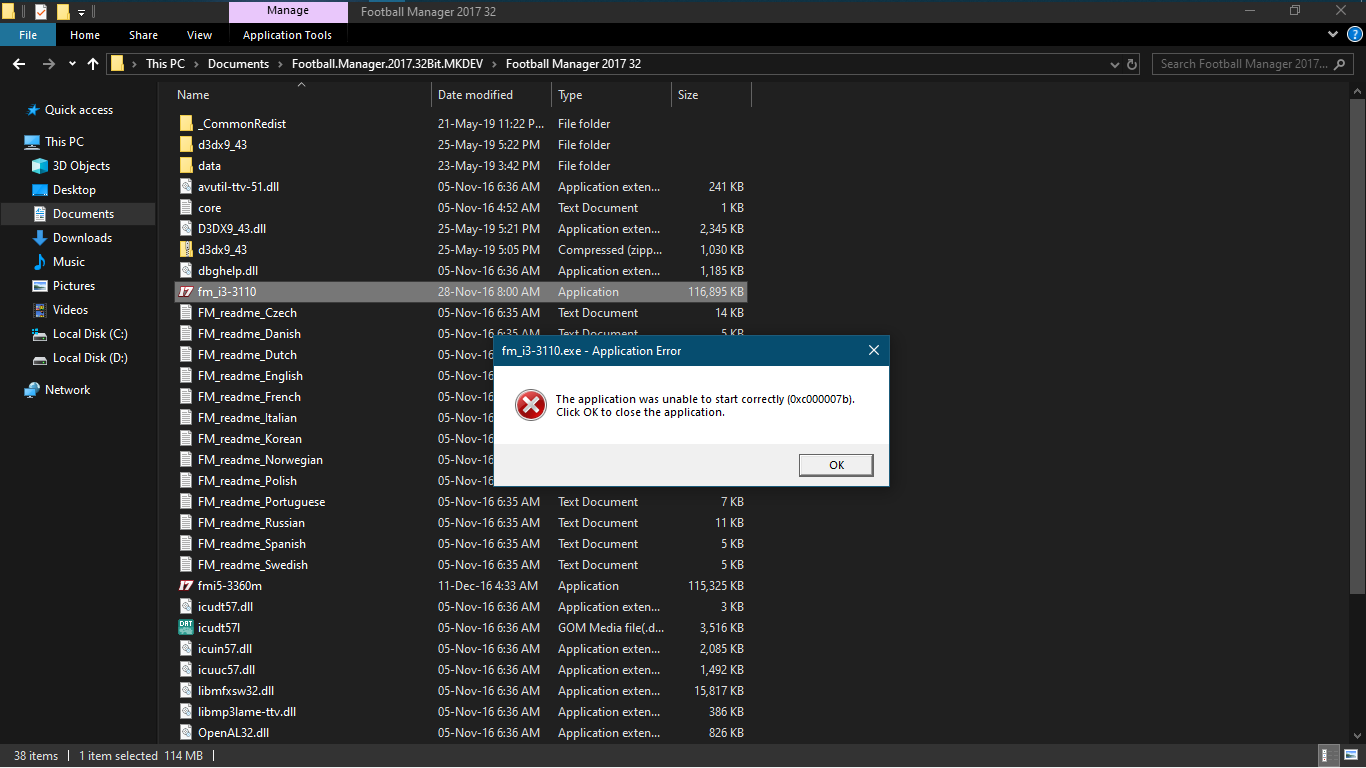The image size is (1366, 768).
Task: Select the data folder icon
Action: coord(186,166)
